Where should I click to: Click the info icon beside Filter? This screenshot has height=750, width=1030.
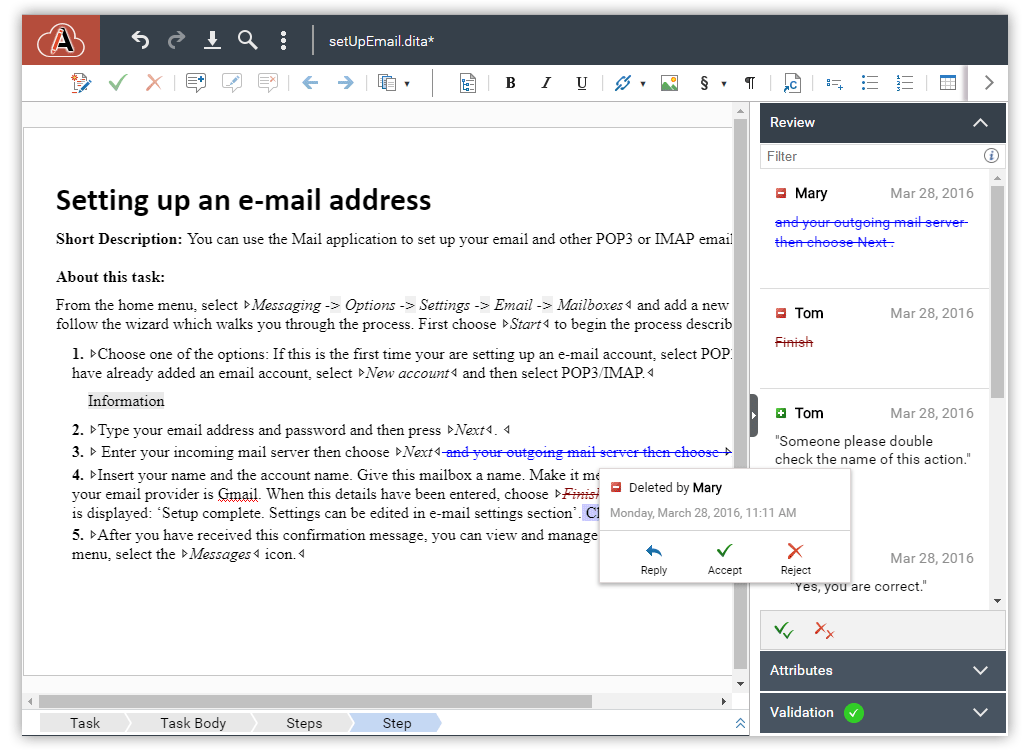(991, 156)
